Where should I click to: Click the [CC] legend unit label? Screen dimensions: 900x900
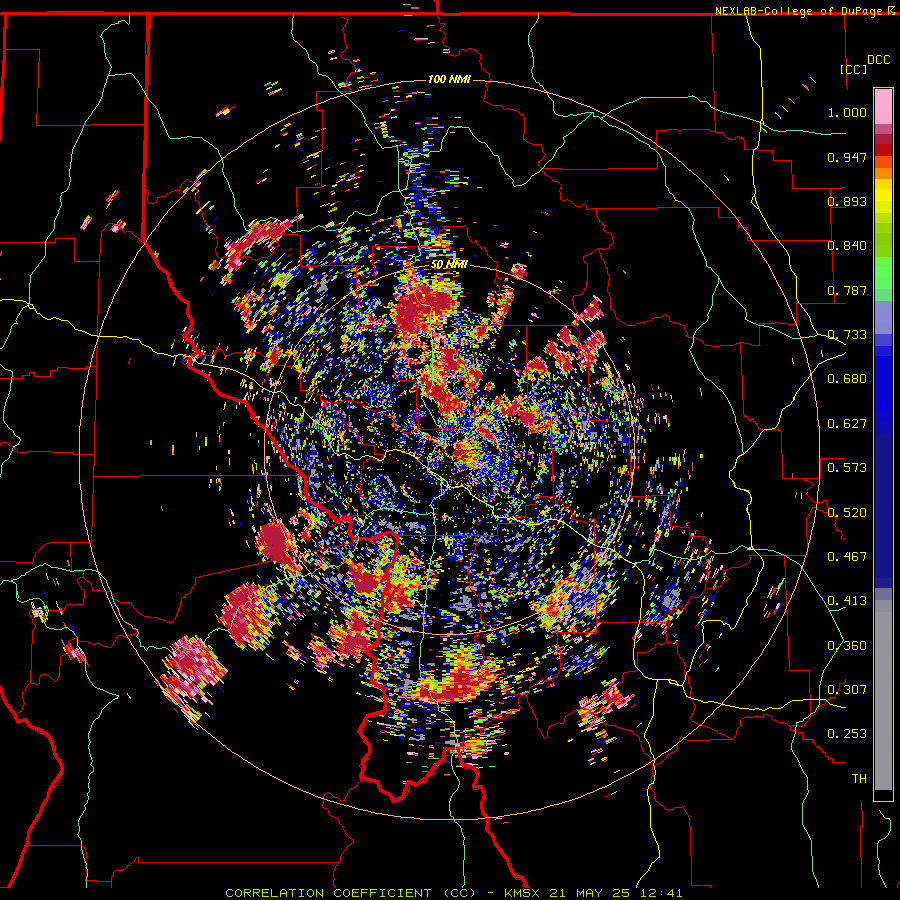(x=854, y=69)
